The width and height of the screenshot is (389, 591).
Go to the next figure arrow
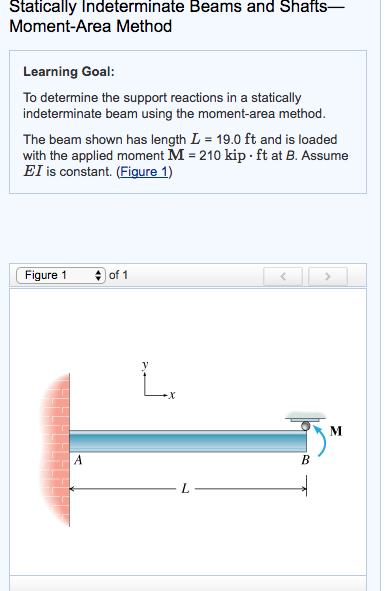[328, 277]
